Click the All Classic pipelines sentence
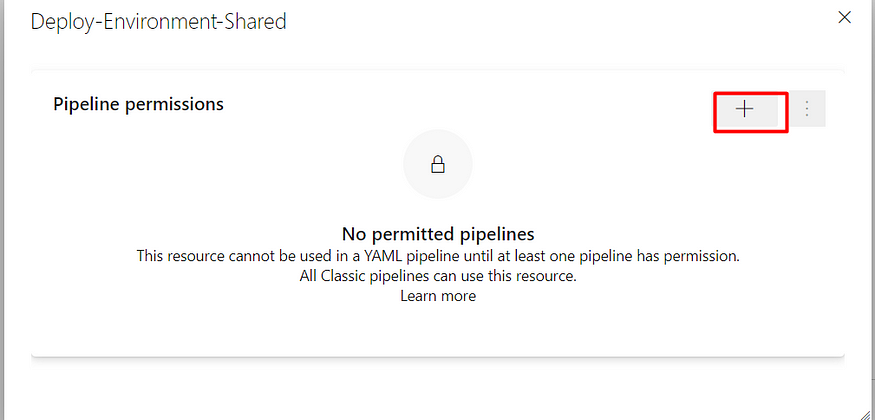Screen dimensions: 875x420 click(x=438, y=276)
